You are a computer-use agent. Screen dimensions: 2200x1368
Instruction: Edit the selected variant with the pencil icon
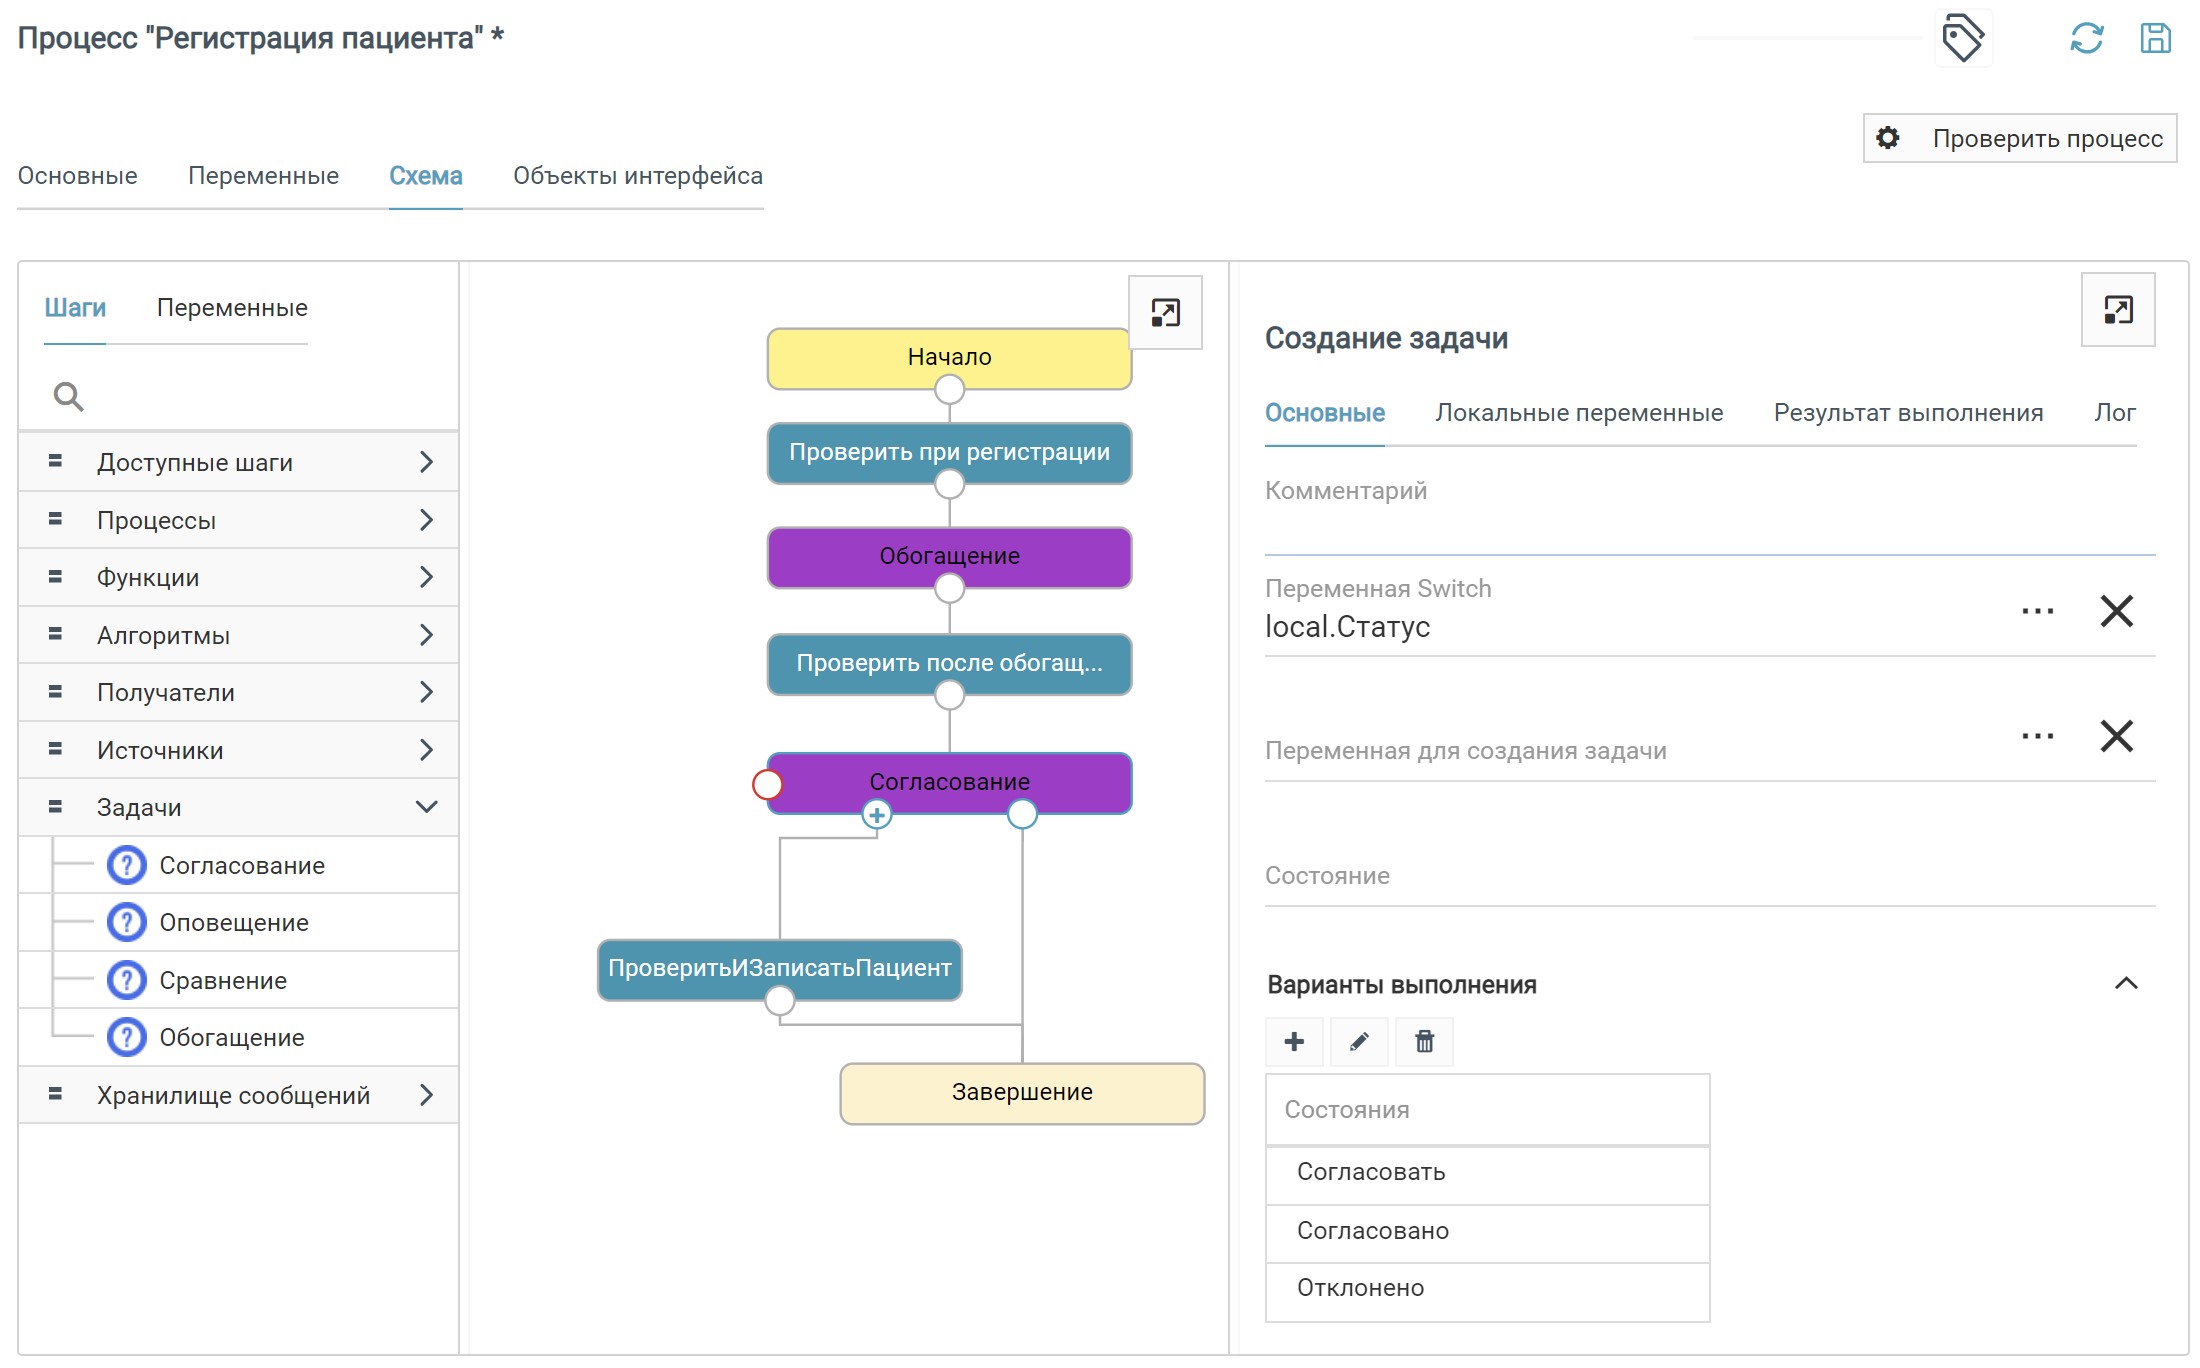pyautogui.click(x=1359, y=1042)
